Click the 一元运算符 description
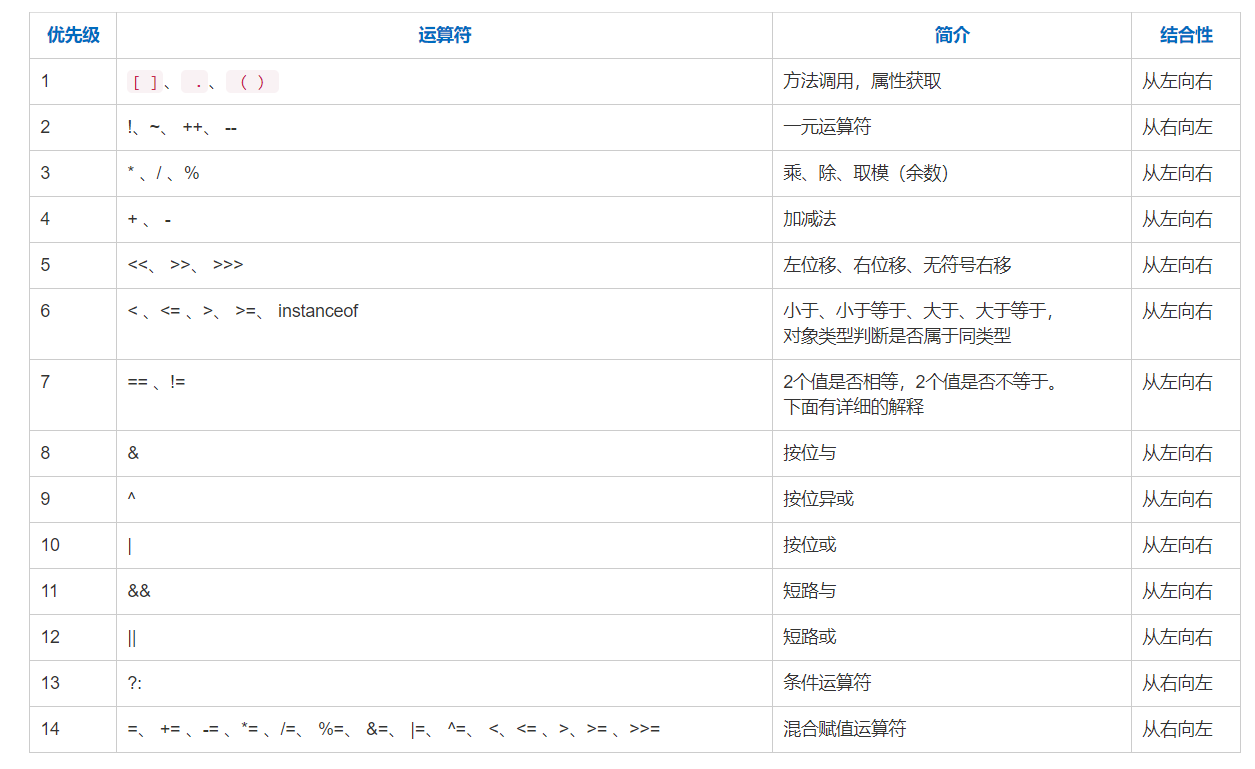The image size is (1255, 769). click(x=827, y=128)
